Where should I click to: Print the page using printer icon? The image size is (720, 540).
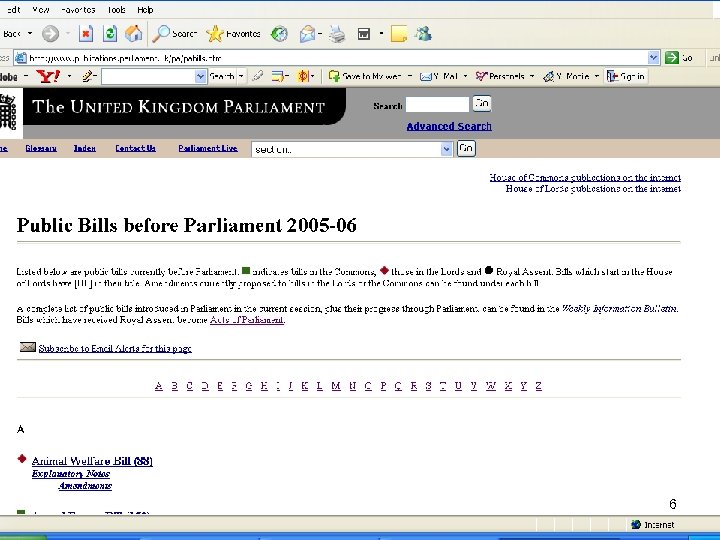337,34
